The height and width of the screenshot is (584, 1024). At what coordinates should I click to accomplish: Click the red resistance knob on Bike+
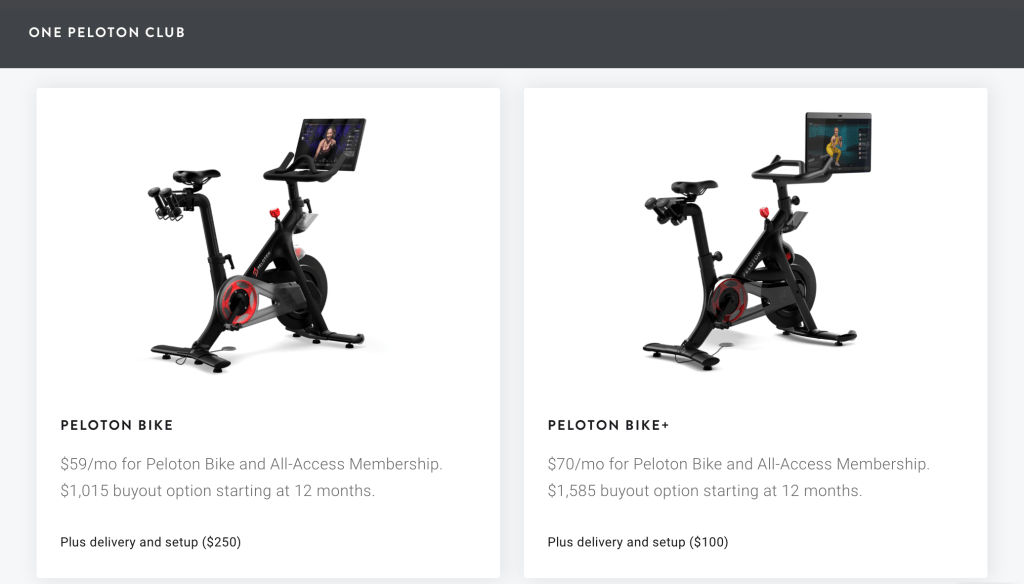[764, 212]
